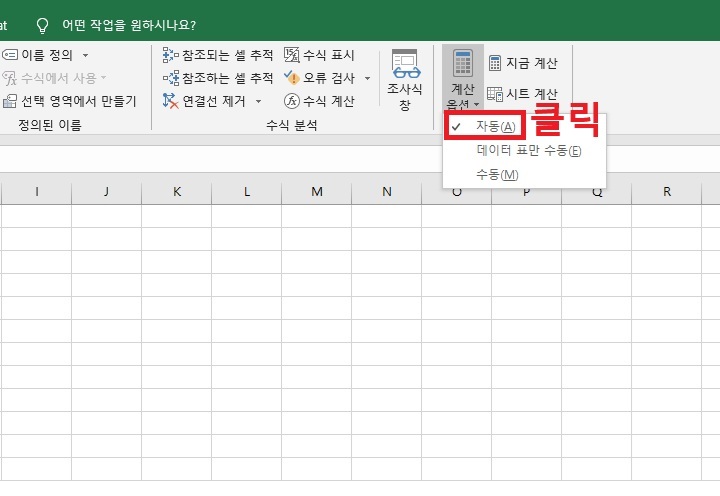Viewport: 720px width, 496px height.
Task: Select column K header
Action: pos(177,192)
